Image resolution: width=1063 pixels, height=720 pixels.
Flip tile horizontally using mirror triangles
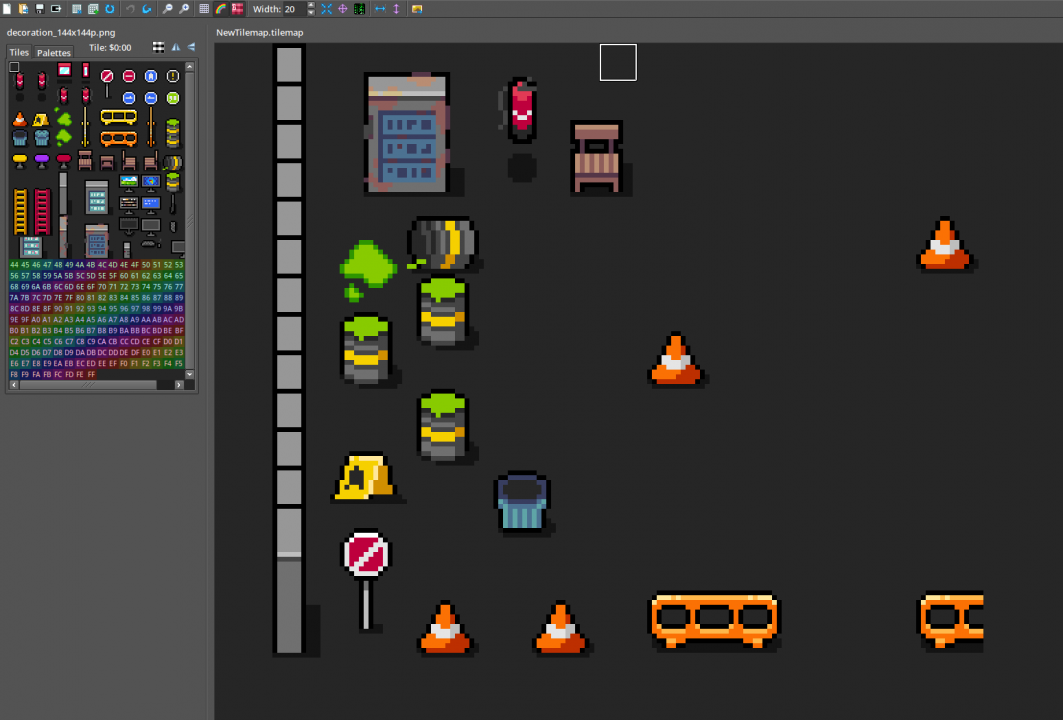coord(176,47)
